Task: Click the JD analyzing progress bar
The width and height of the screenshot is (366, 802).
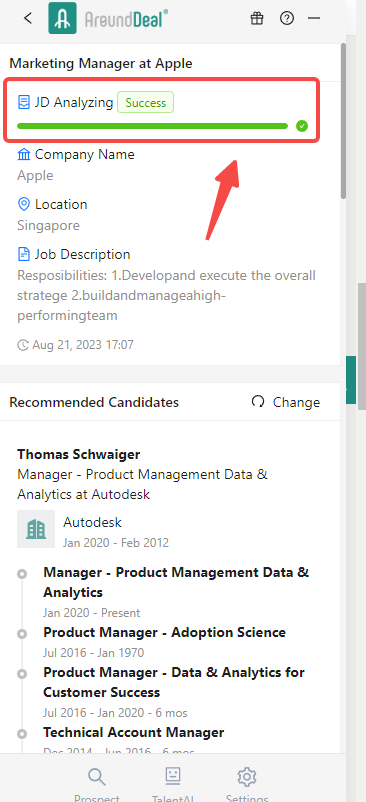Action: (152, 126)
